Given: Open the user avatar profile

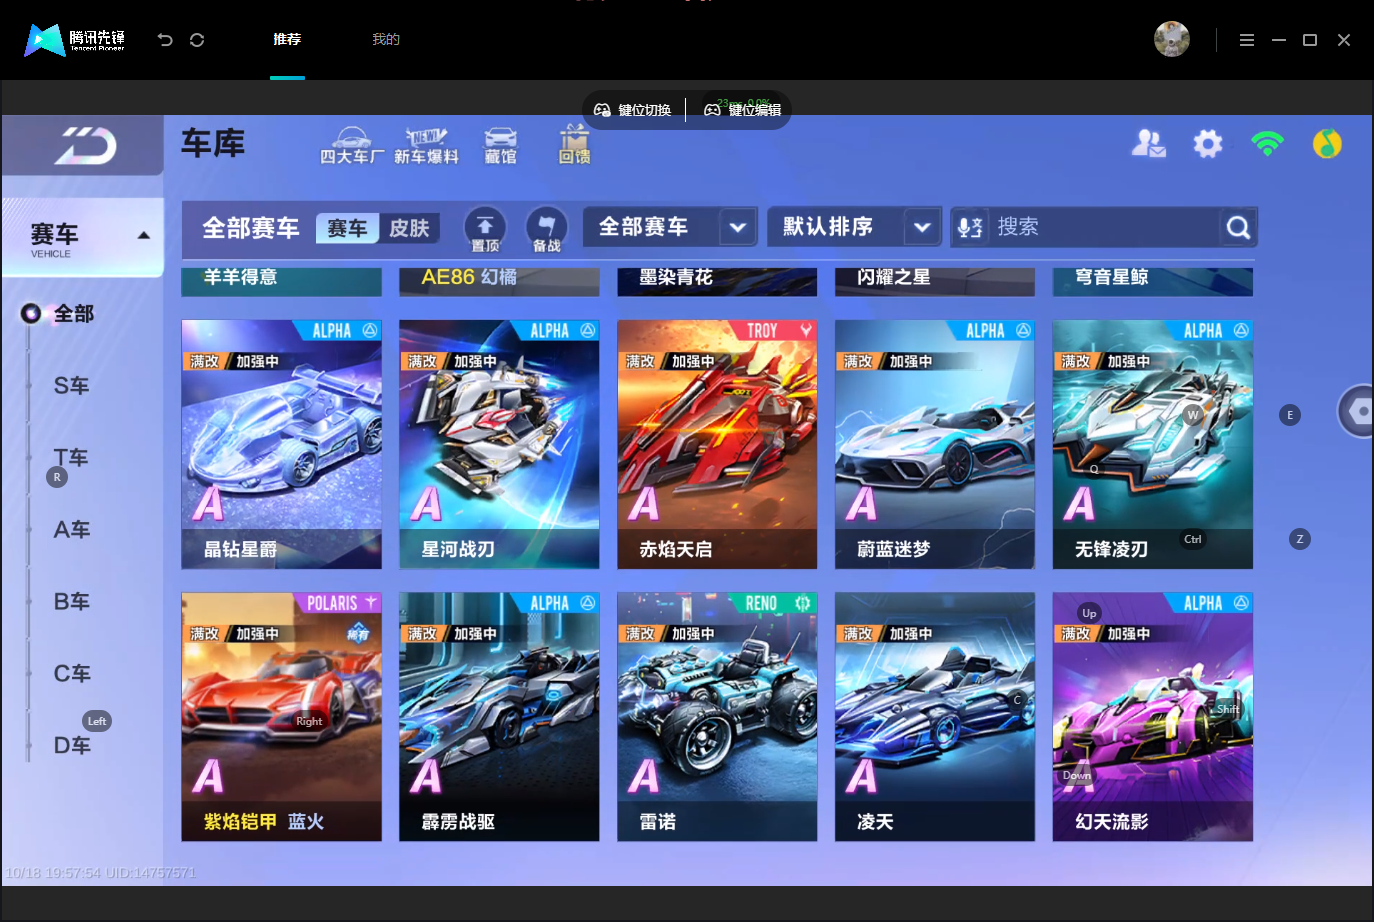Looking at the screenshot, I should (x=1172, y=39).
